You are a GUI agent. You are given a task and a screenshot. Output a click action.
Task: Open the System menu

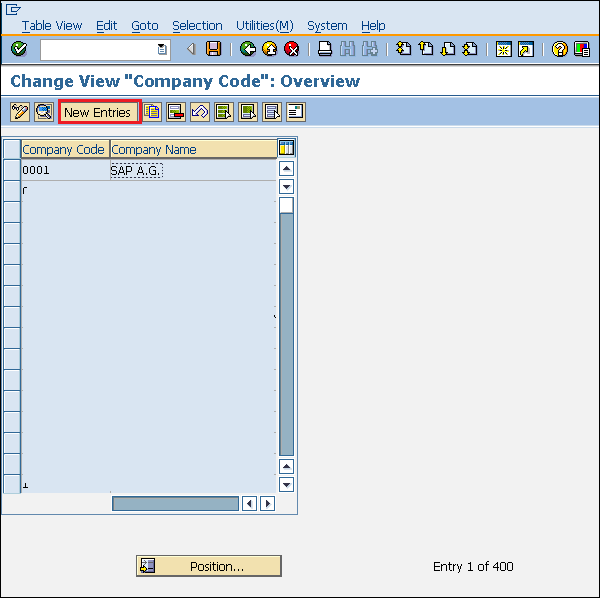(327, 26)
